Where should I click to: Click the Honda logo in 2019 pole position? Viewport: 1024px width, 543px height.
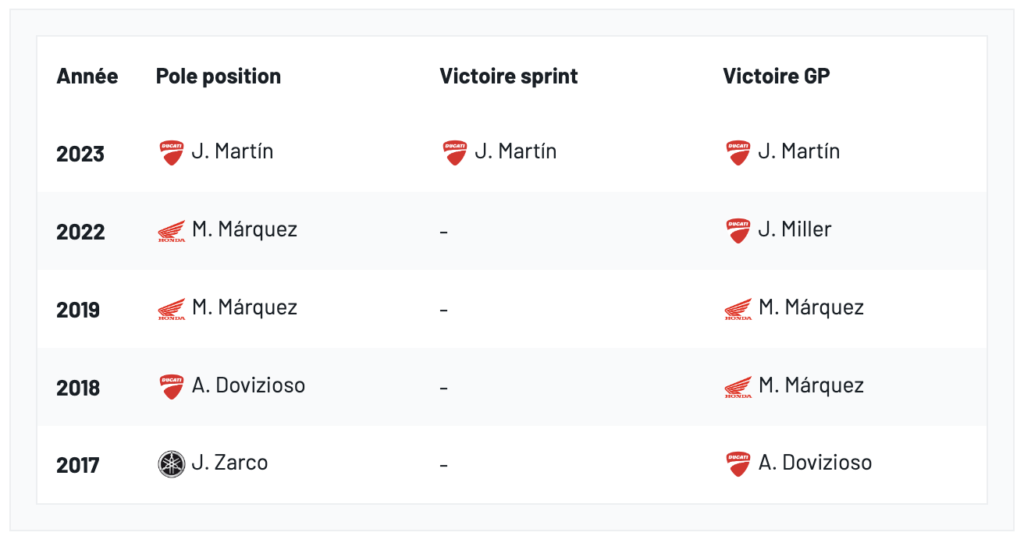pos(171,309)
